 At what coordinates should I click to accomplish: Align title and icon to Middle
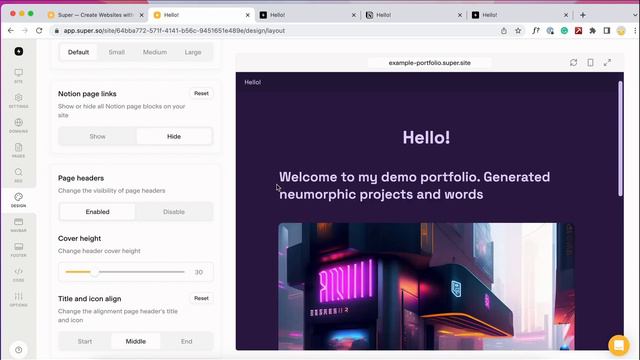point(136,341)
